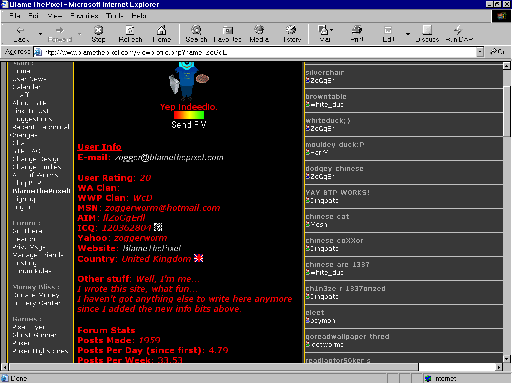512x384 pixels.
Task: Expand the Back button history dropdown arrow
Action: [40, 34]
